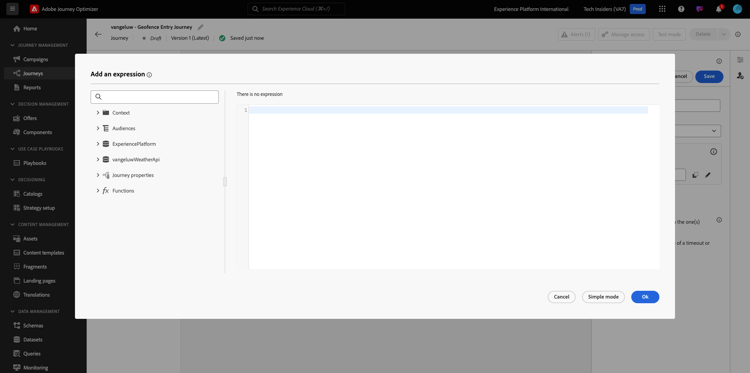Click the Home icon in sidebar
750x373 pixels.
click(17, 29)
